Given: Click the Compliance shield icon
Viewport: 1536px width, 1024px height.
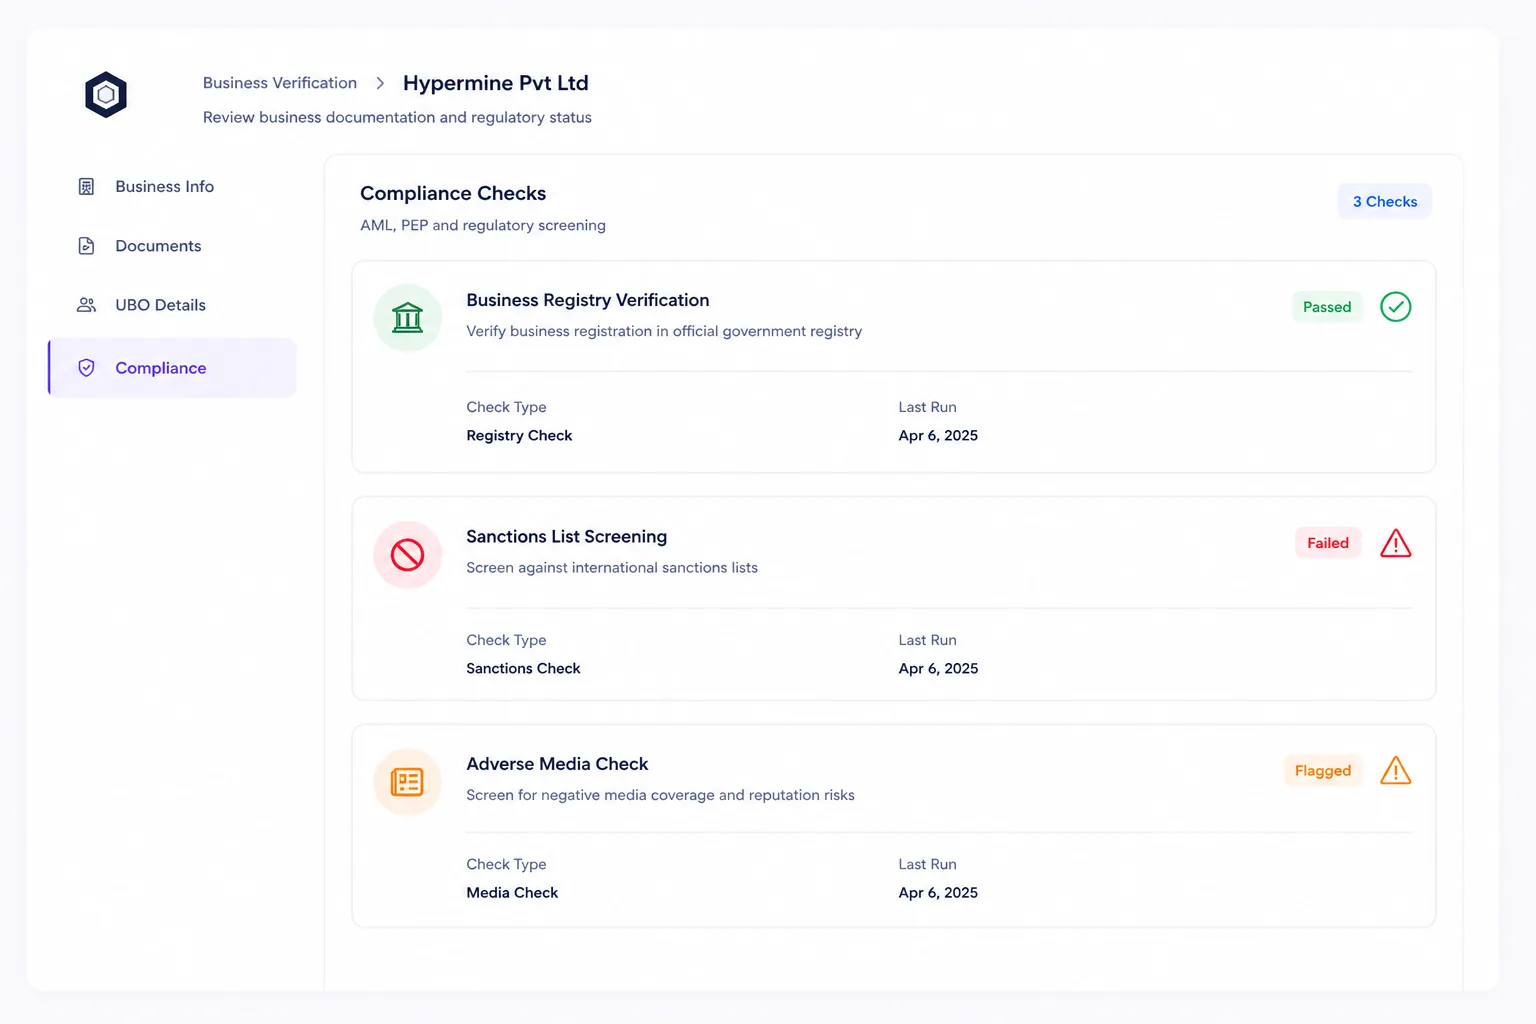Looking at the screenshot, I should click(86, 368).
